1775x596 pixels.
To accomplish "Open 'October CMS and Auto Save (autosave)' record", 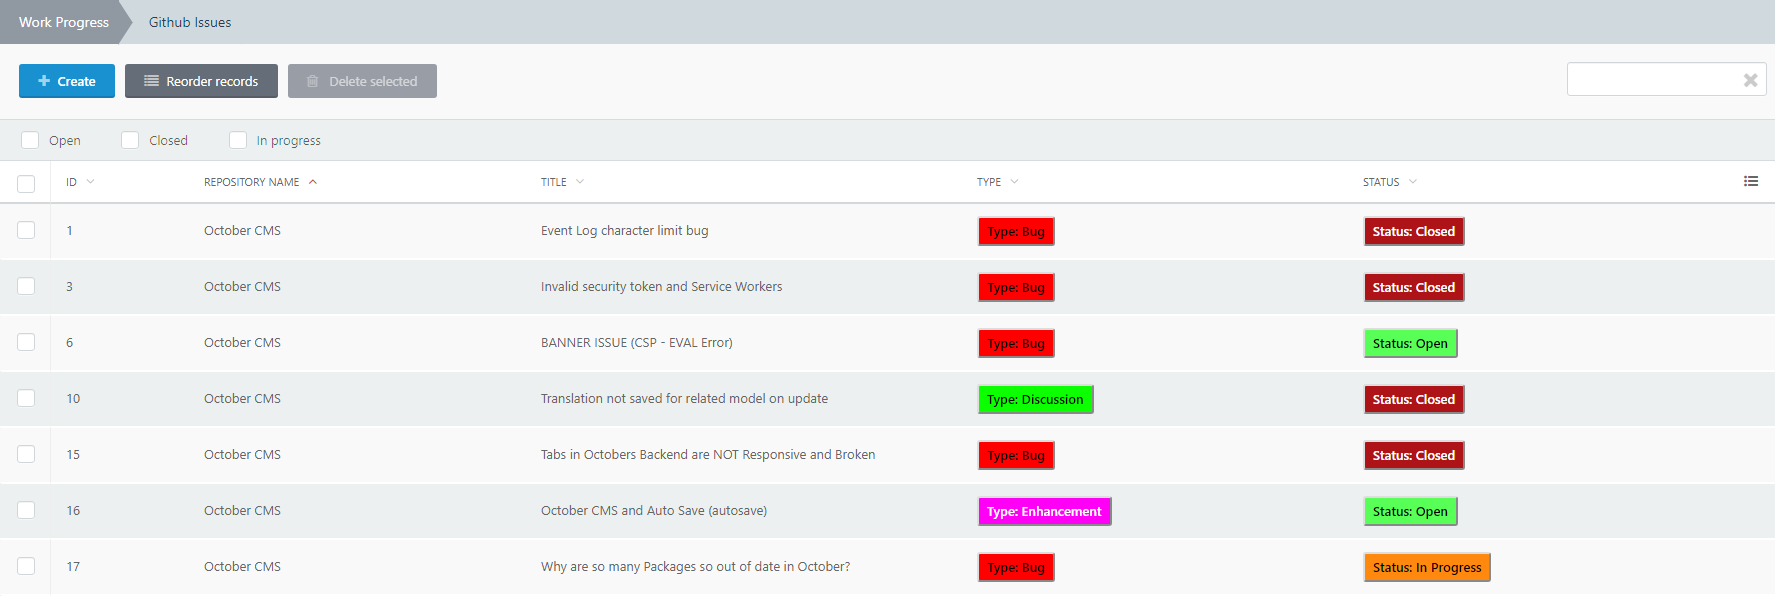I will click(654, 510).
